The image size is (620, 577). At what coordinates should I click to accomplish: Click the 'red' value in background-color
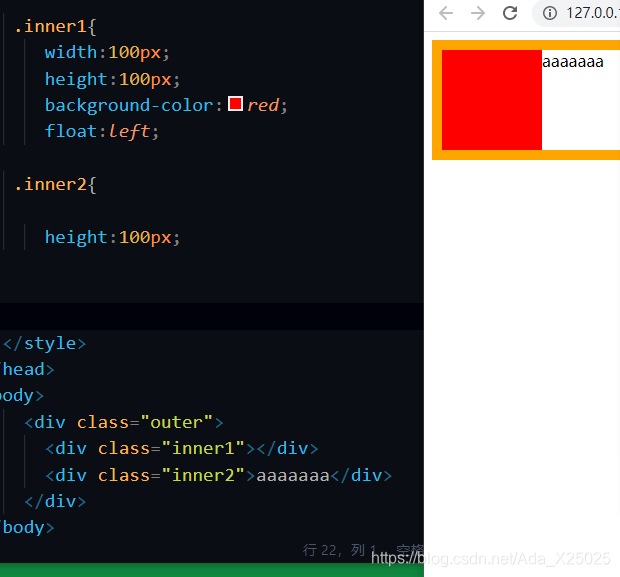click(x=263, y=105)
